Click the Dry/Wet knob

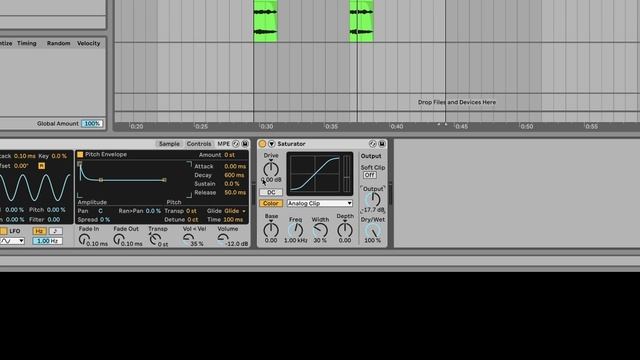[373, 231]
